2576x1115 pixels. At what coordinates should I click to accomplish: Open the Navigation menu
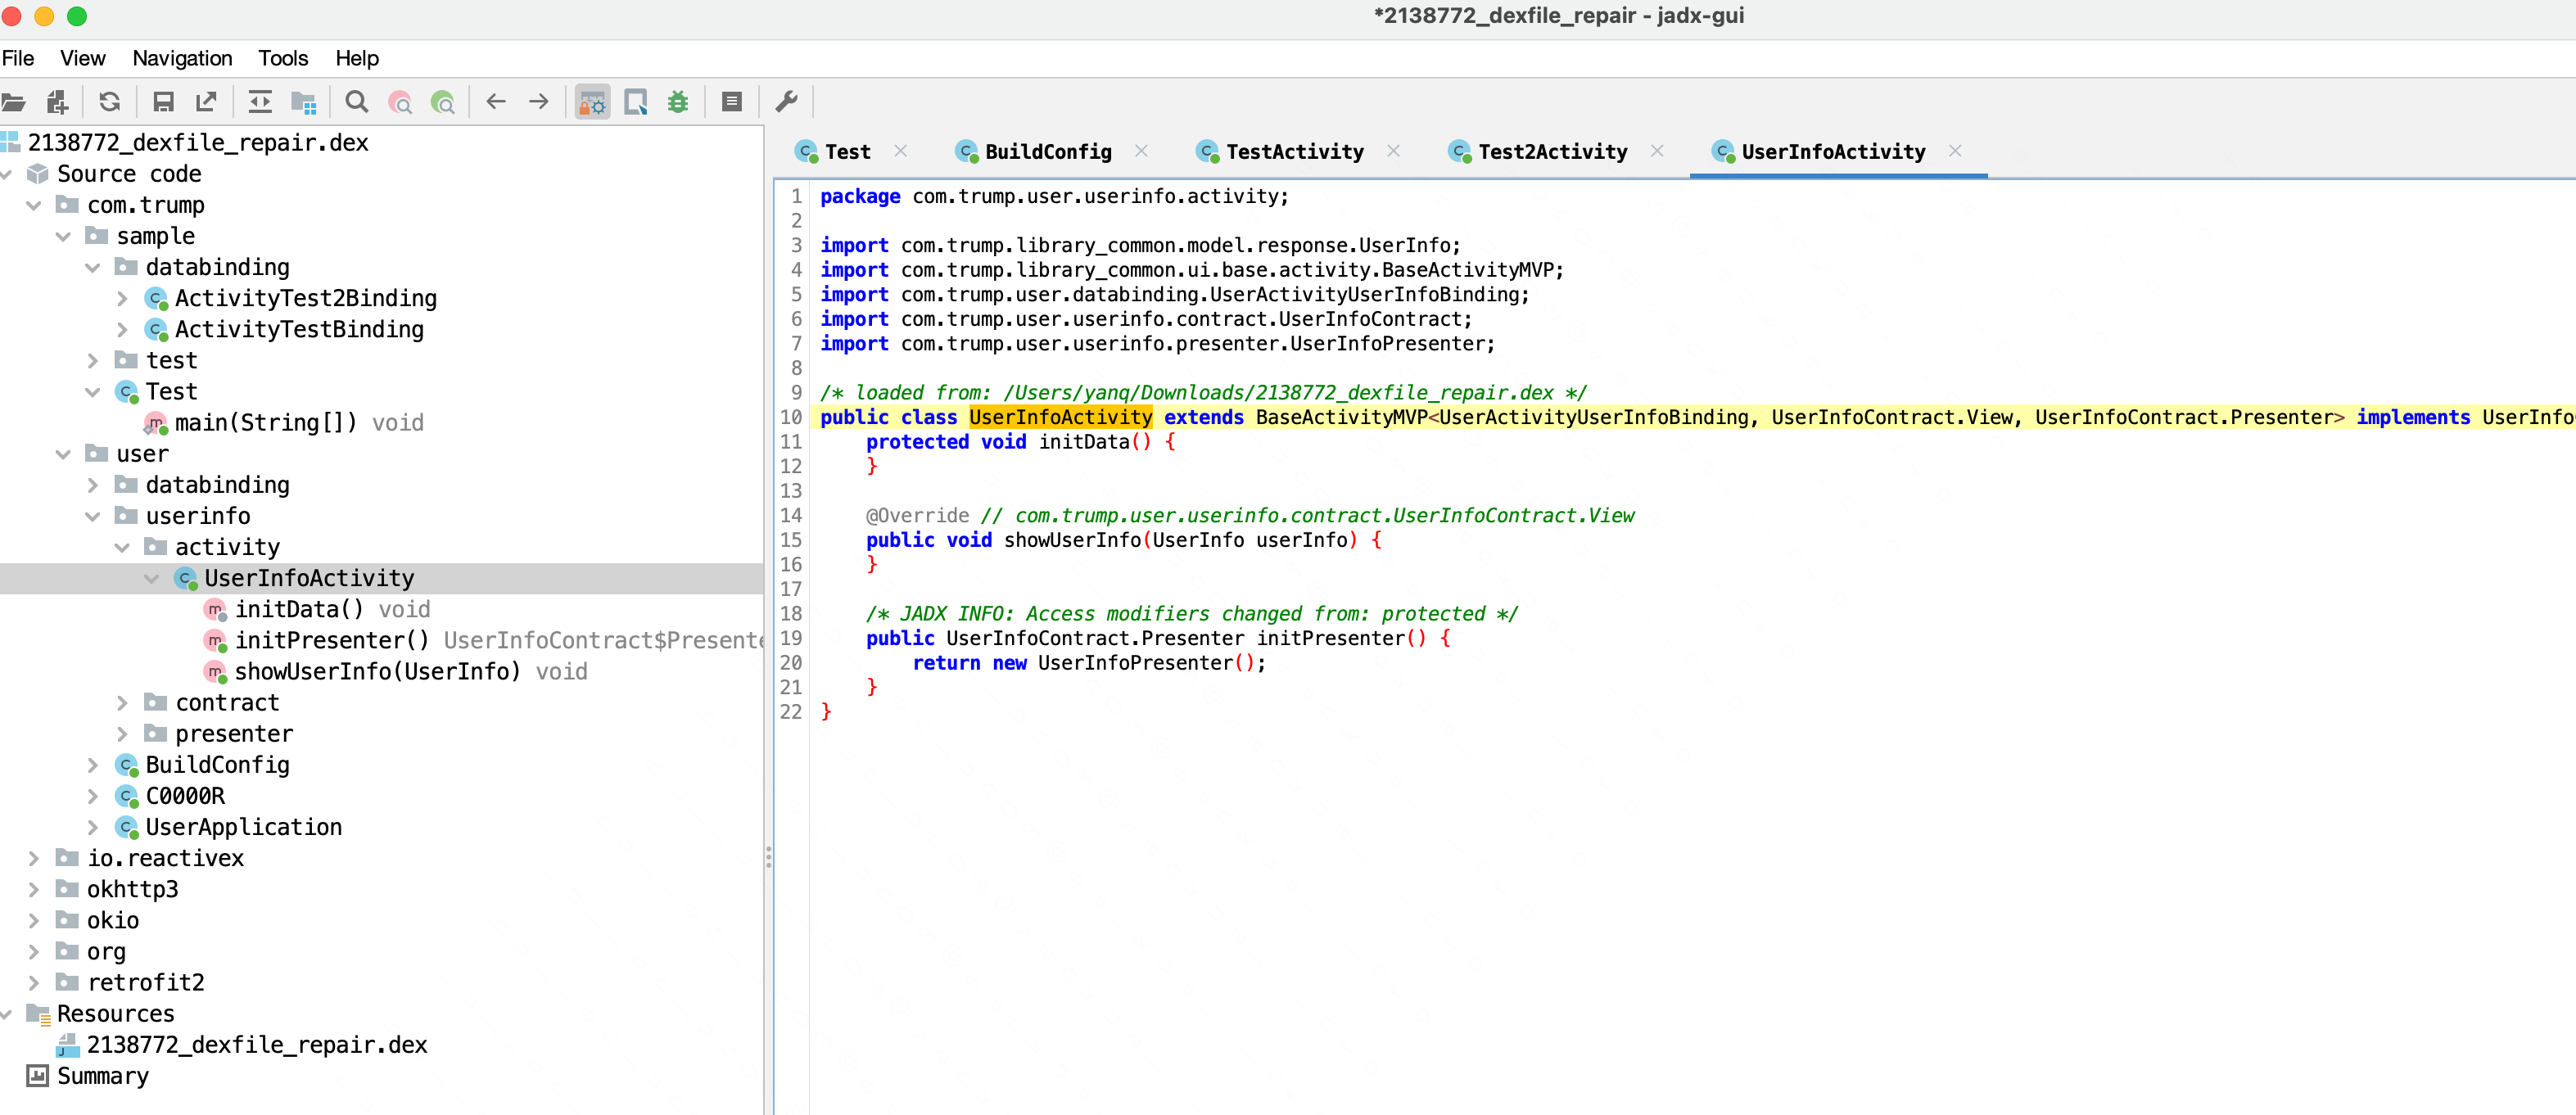(x=182, y=58)
